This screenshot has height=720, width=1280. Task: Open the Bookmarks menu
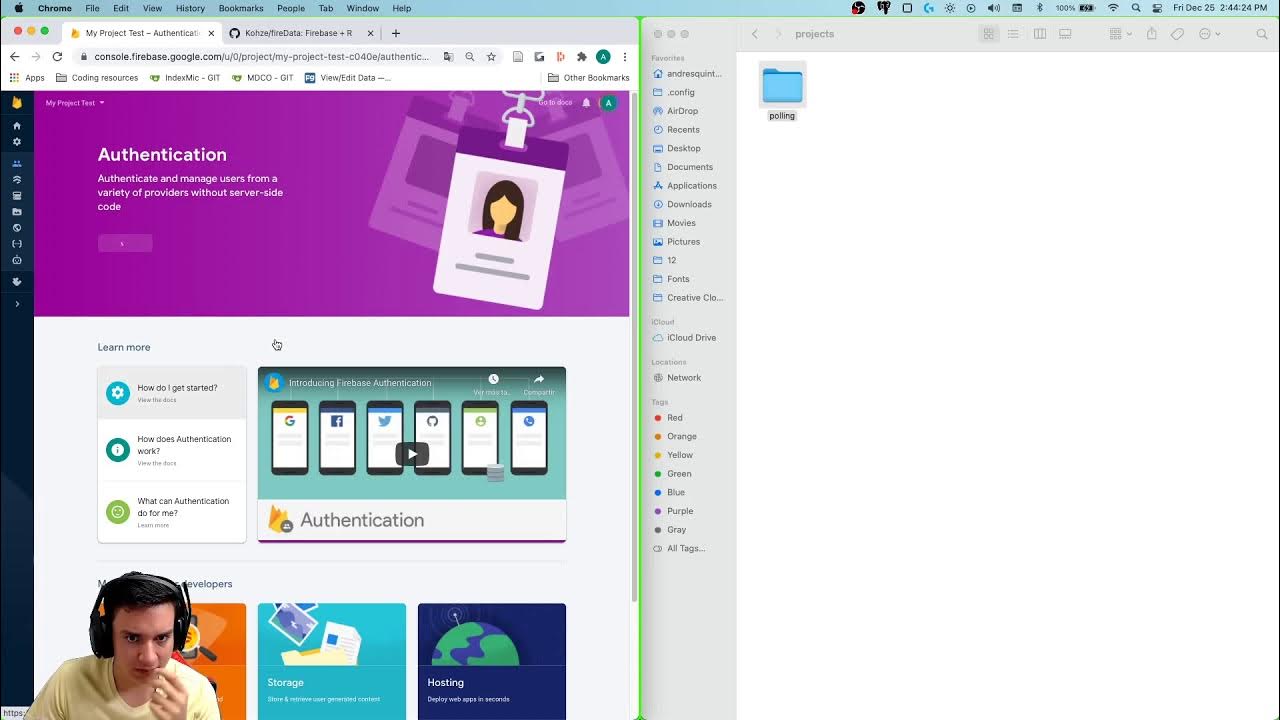241,8
